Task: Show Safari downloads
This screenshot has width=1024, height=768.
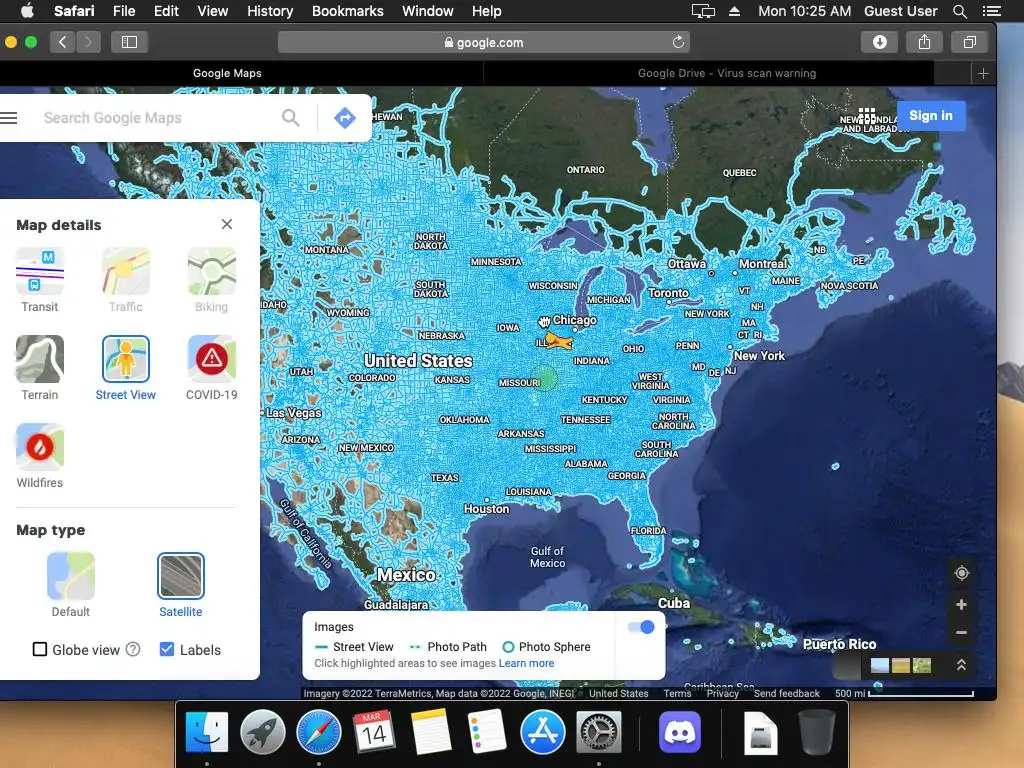Action: coord(880,42)
